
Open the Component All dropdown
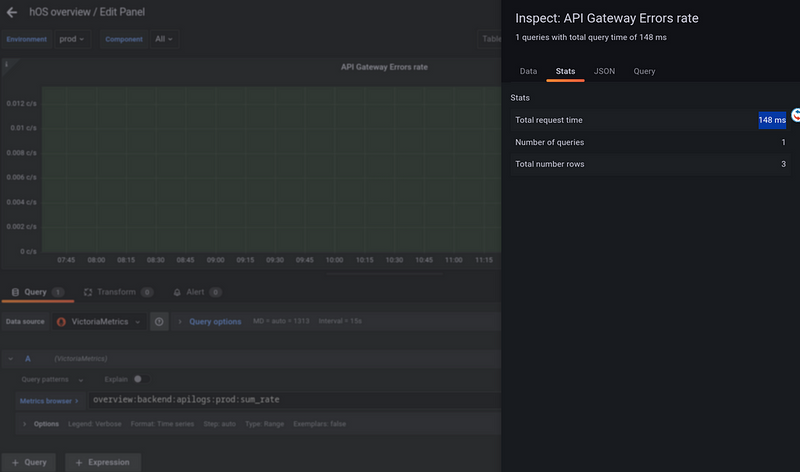point(164,39)
